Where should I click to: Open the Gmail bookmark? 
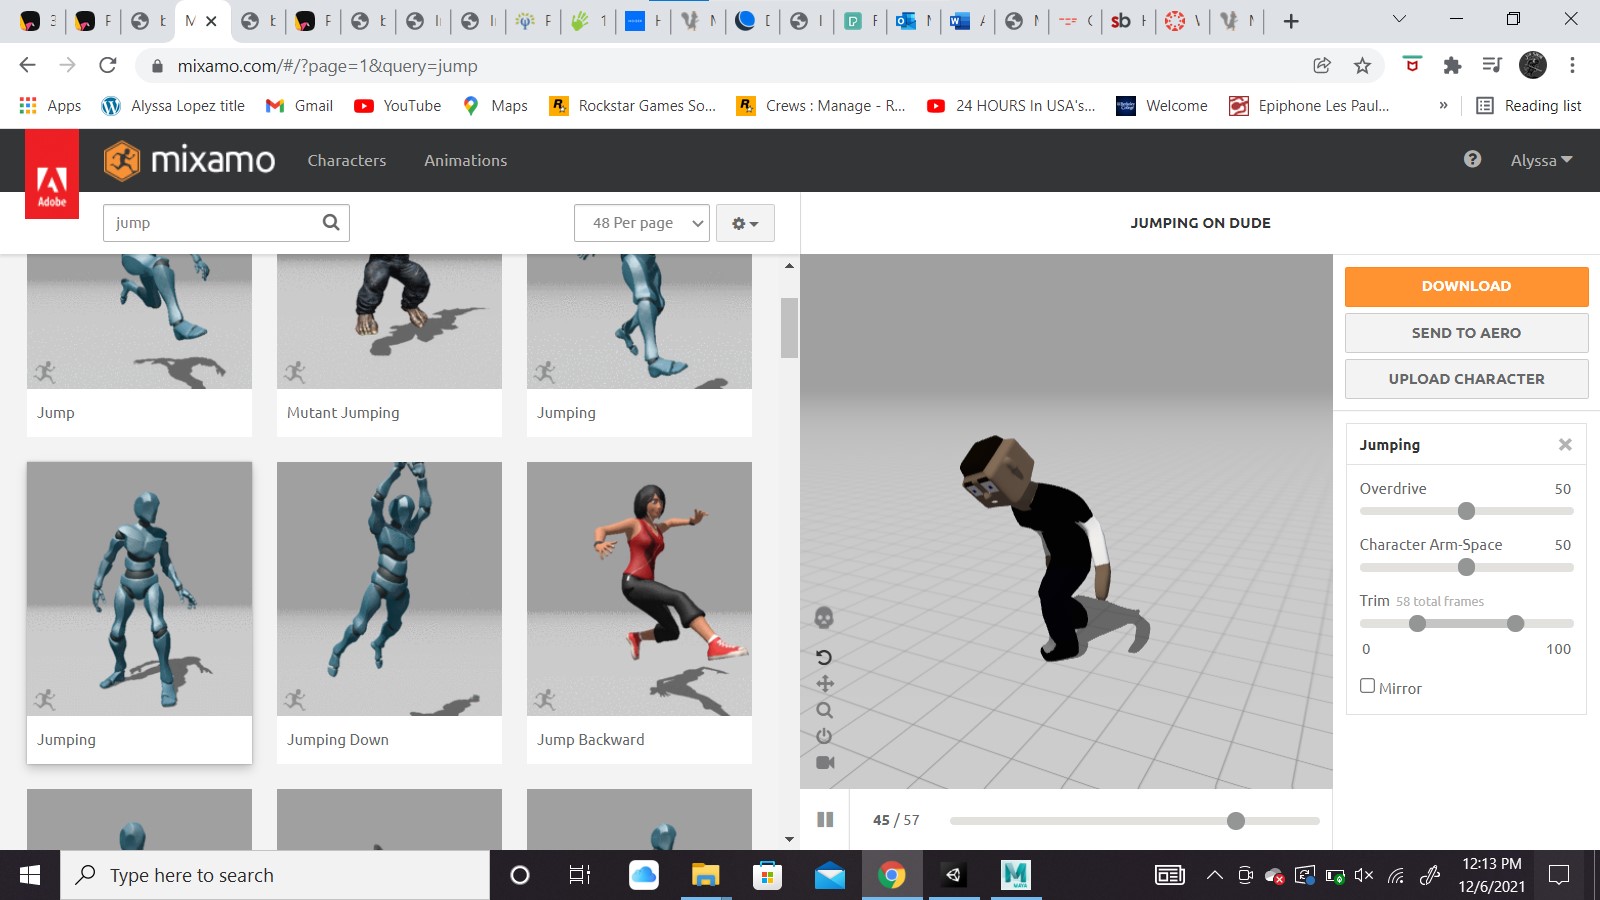point(299,105)
